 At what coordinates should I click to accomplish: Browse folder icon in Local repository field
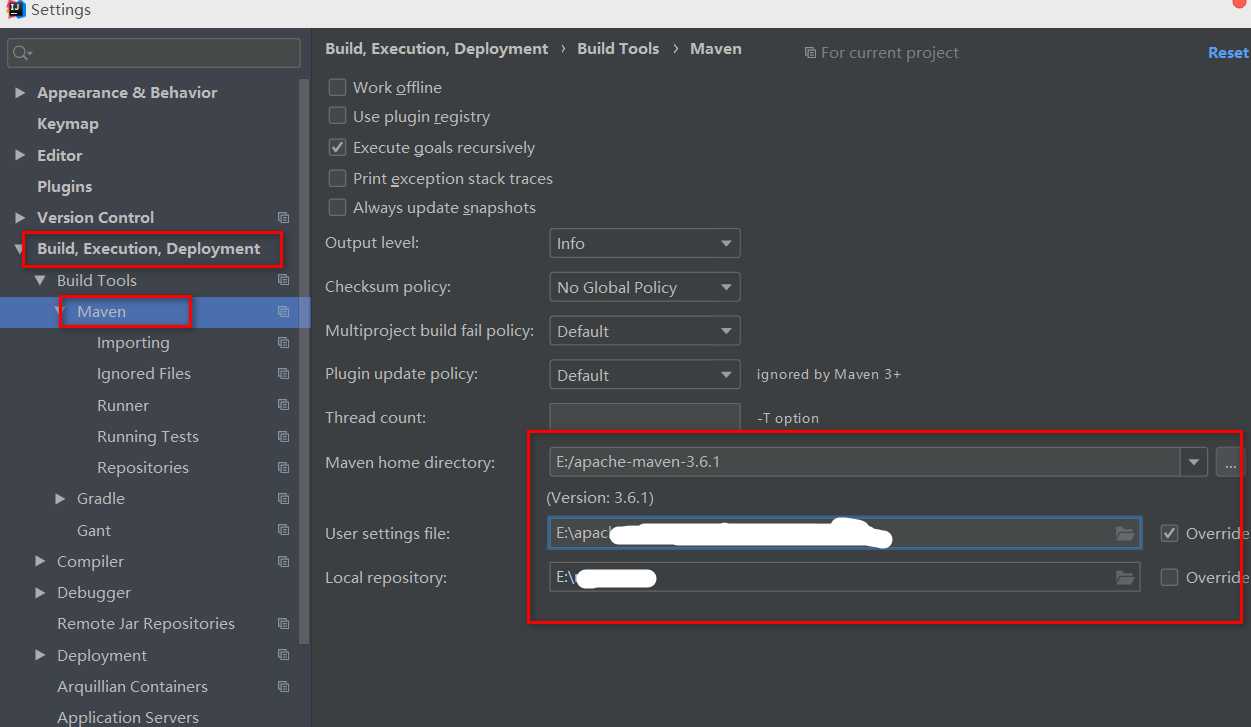pyautogui.click(x=1125, y=577)
